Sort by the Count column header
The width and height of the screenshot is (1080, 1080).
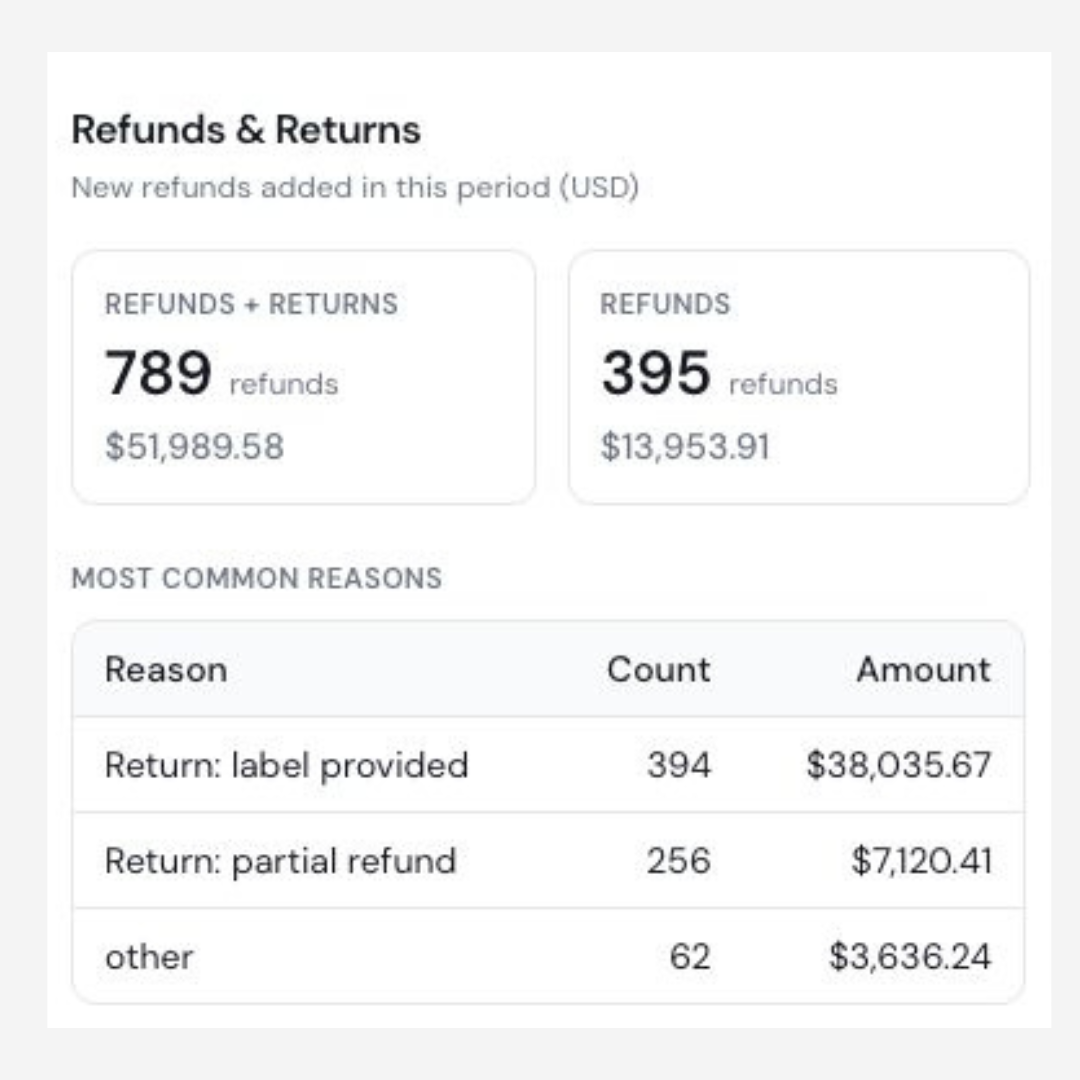pos(658,669)
